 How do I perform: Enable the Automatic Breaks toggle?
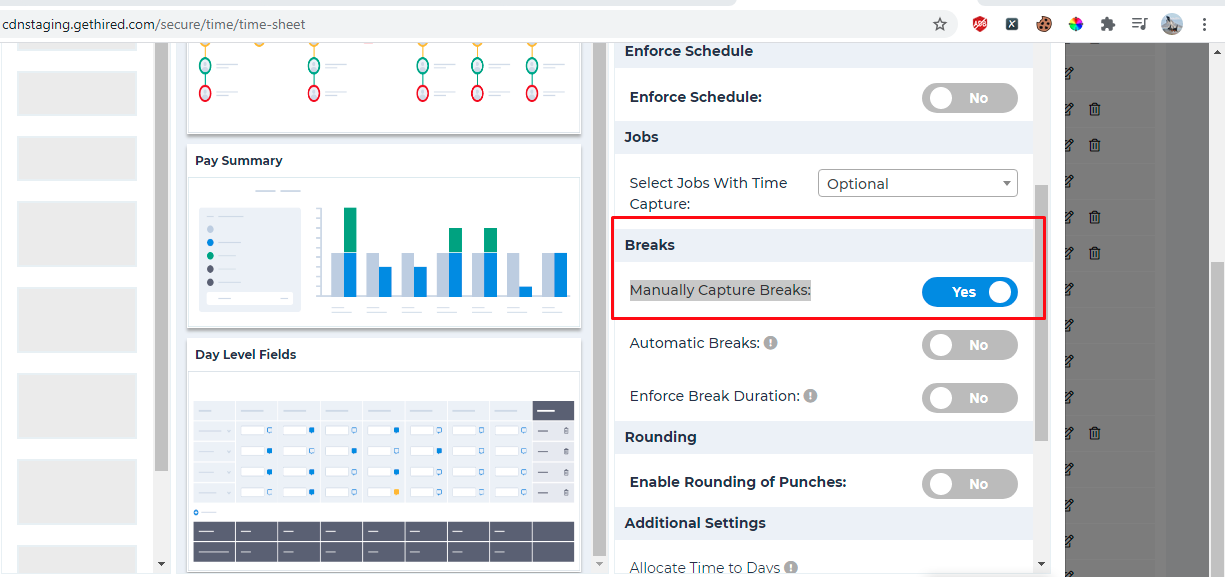pyautogui.click(x=969, y=345)
